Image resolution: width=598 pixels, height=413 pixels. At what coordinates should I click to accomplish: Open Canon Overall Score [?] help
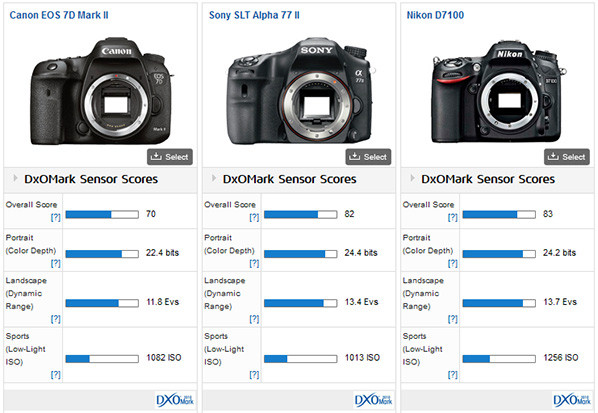[x=56, y=217]
